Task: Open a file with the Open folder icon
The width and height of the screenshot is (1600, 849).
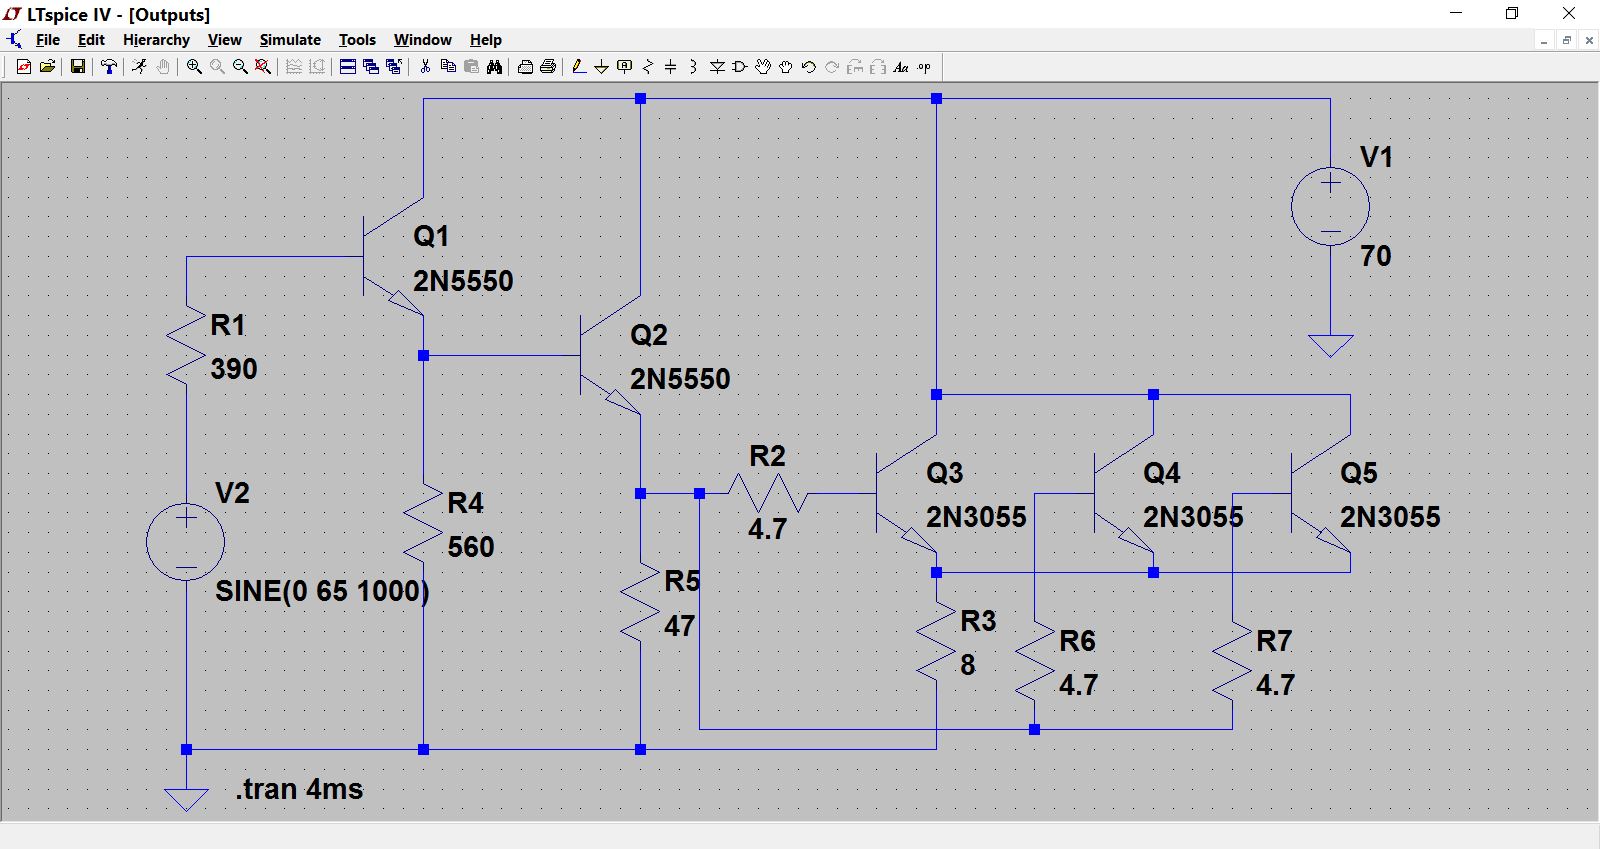Action: [x=47, y=67]
